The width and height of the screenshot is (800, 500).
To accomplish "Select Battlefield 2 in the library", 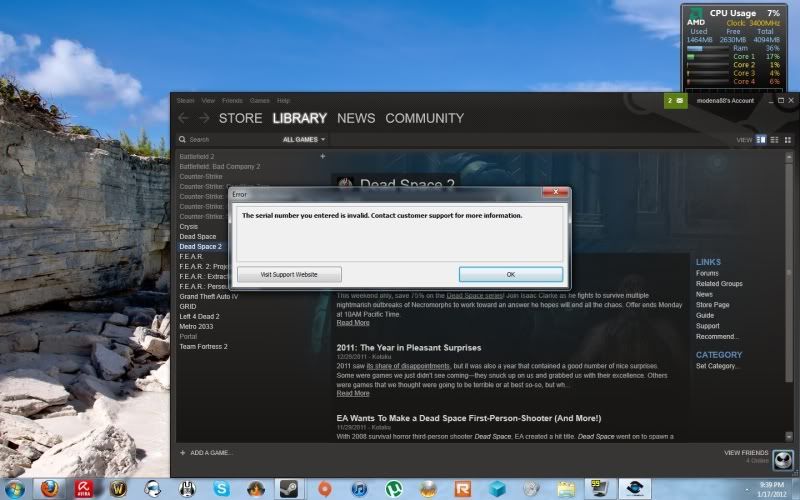I will [197, 157].
